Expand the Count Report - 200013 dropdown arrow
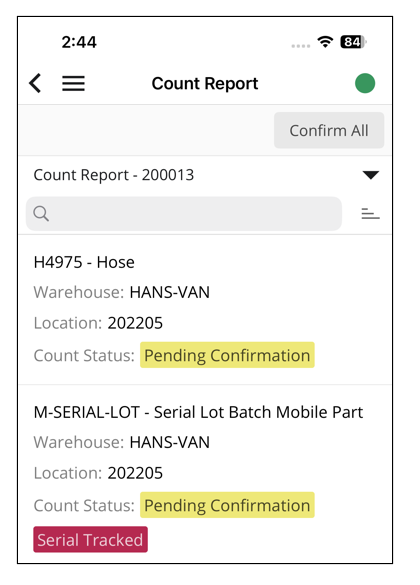The height and width of the screenshot is (585, 420). (x=371, y=175)
